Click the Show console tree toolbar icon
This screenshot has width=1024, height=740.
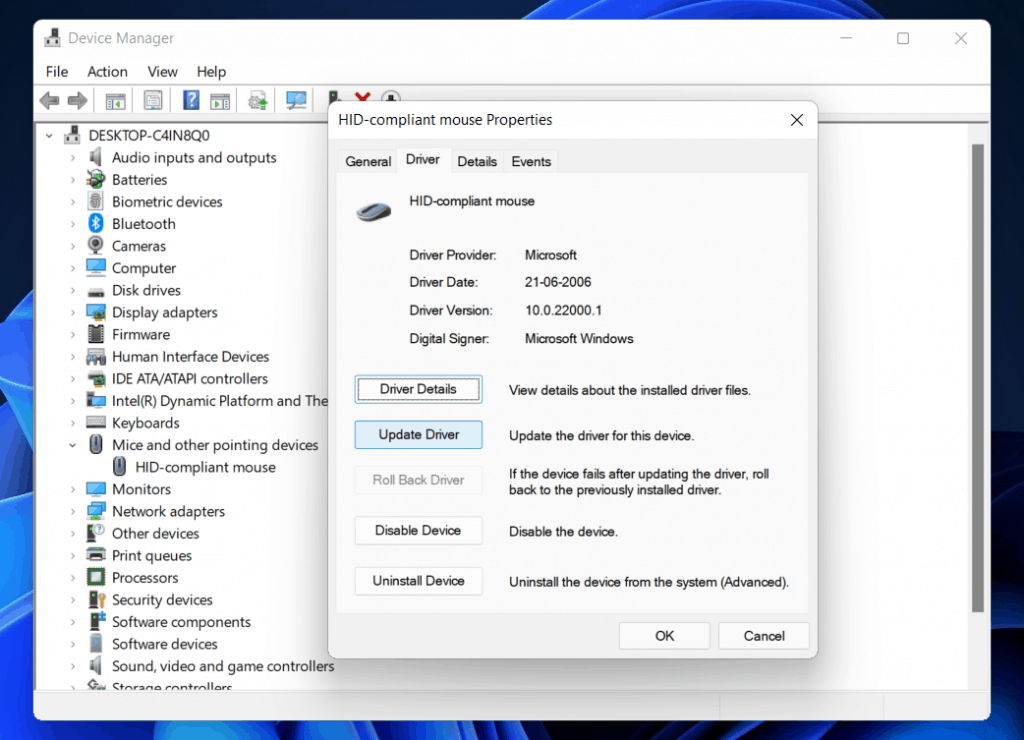pos(114,100)
